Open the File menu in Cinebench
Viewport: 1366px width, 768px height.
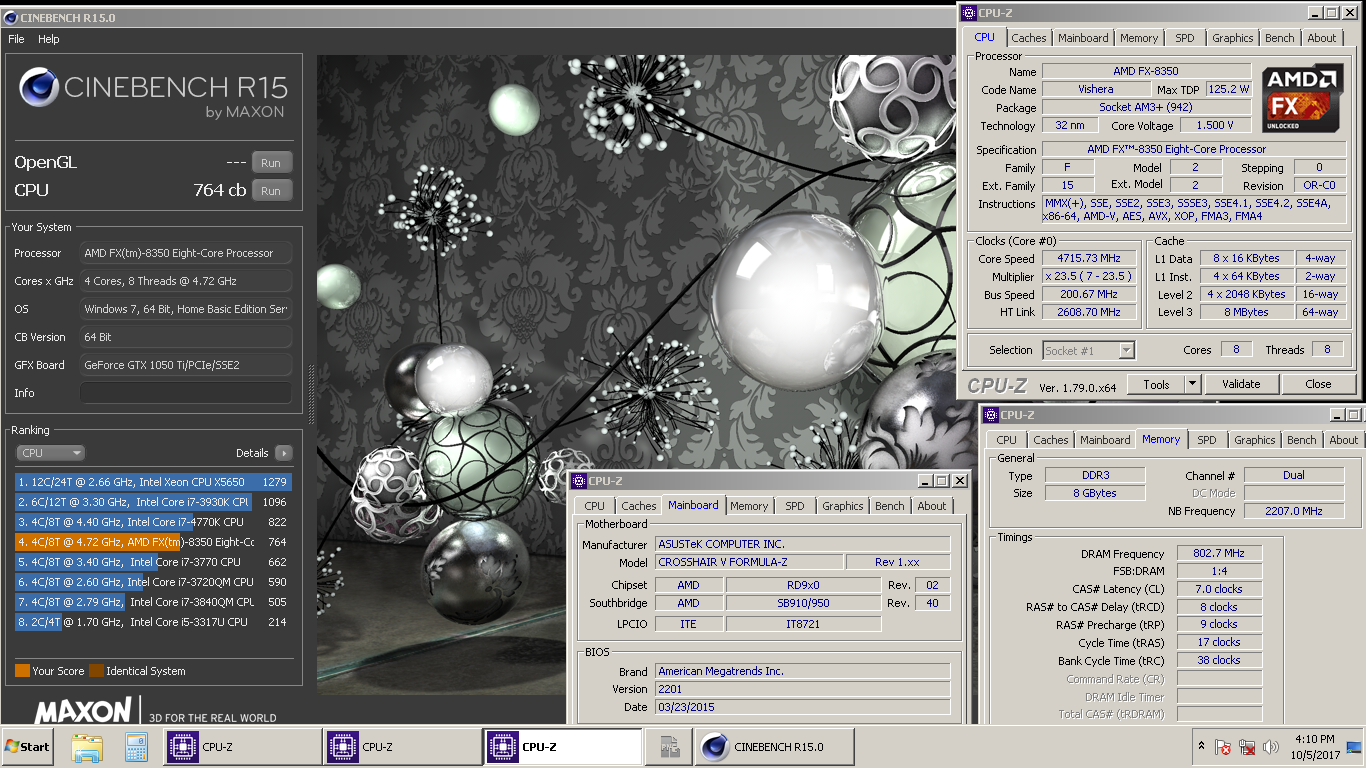(x=16, y=39)
